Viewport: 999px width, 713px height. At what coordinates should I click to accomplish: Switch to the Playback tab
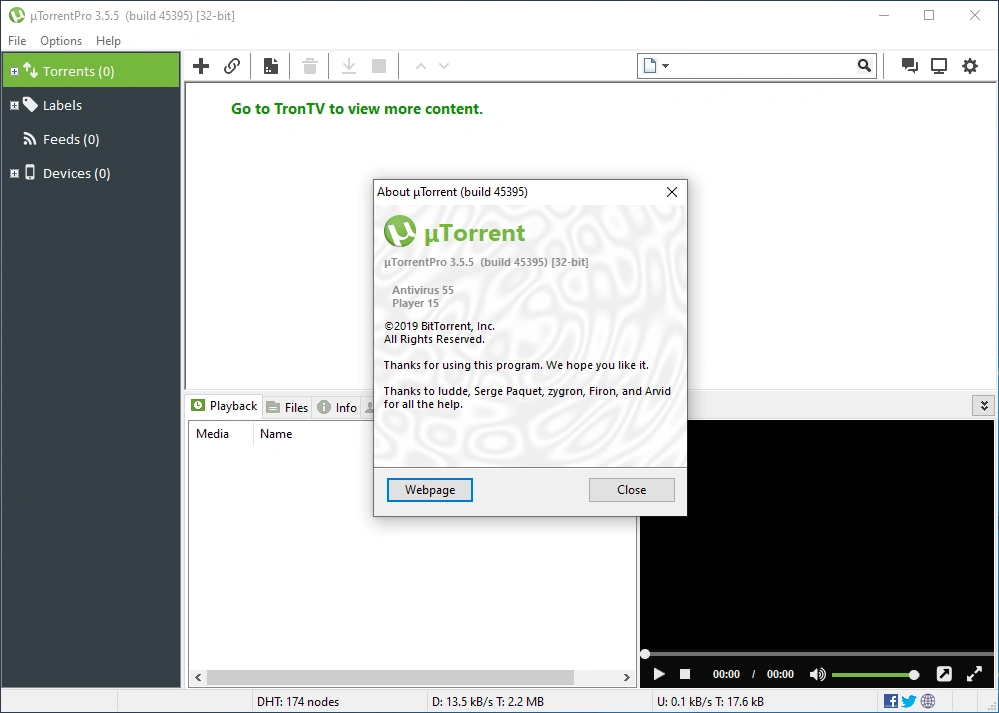pos(225,406)
